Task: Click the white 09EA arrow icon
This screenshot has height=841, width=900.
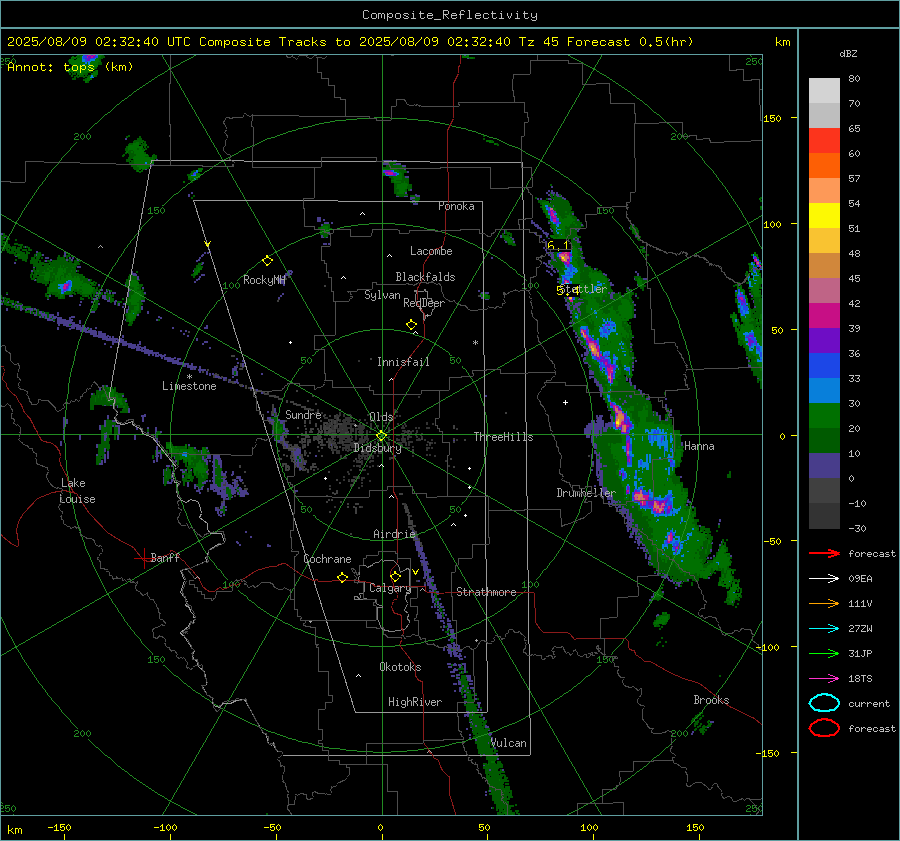Action: [824, 579]
